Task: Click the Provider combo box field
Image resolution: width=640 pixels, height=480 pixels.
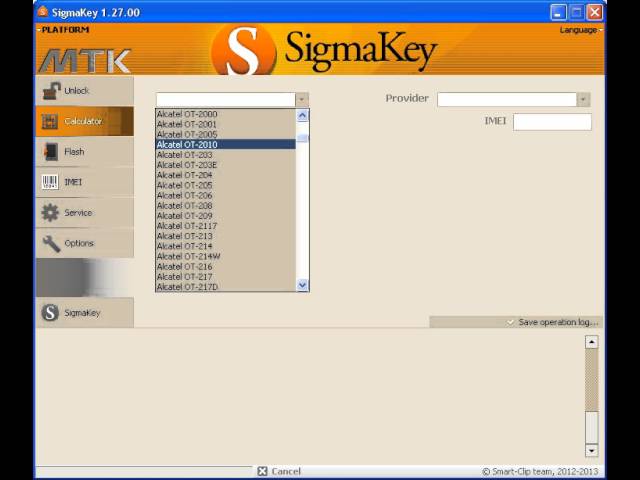Action: (507, 100)
